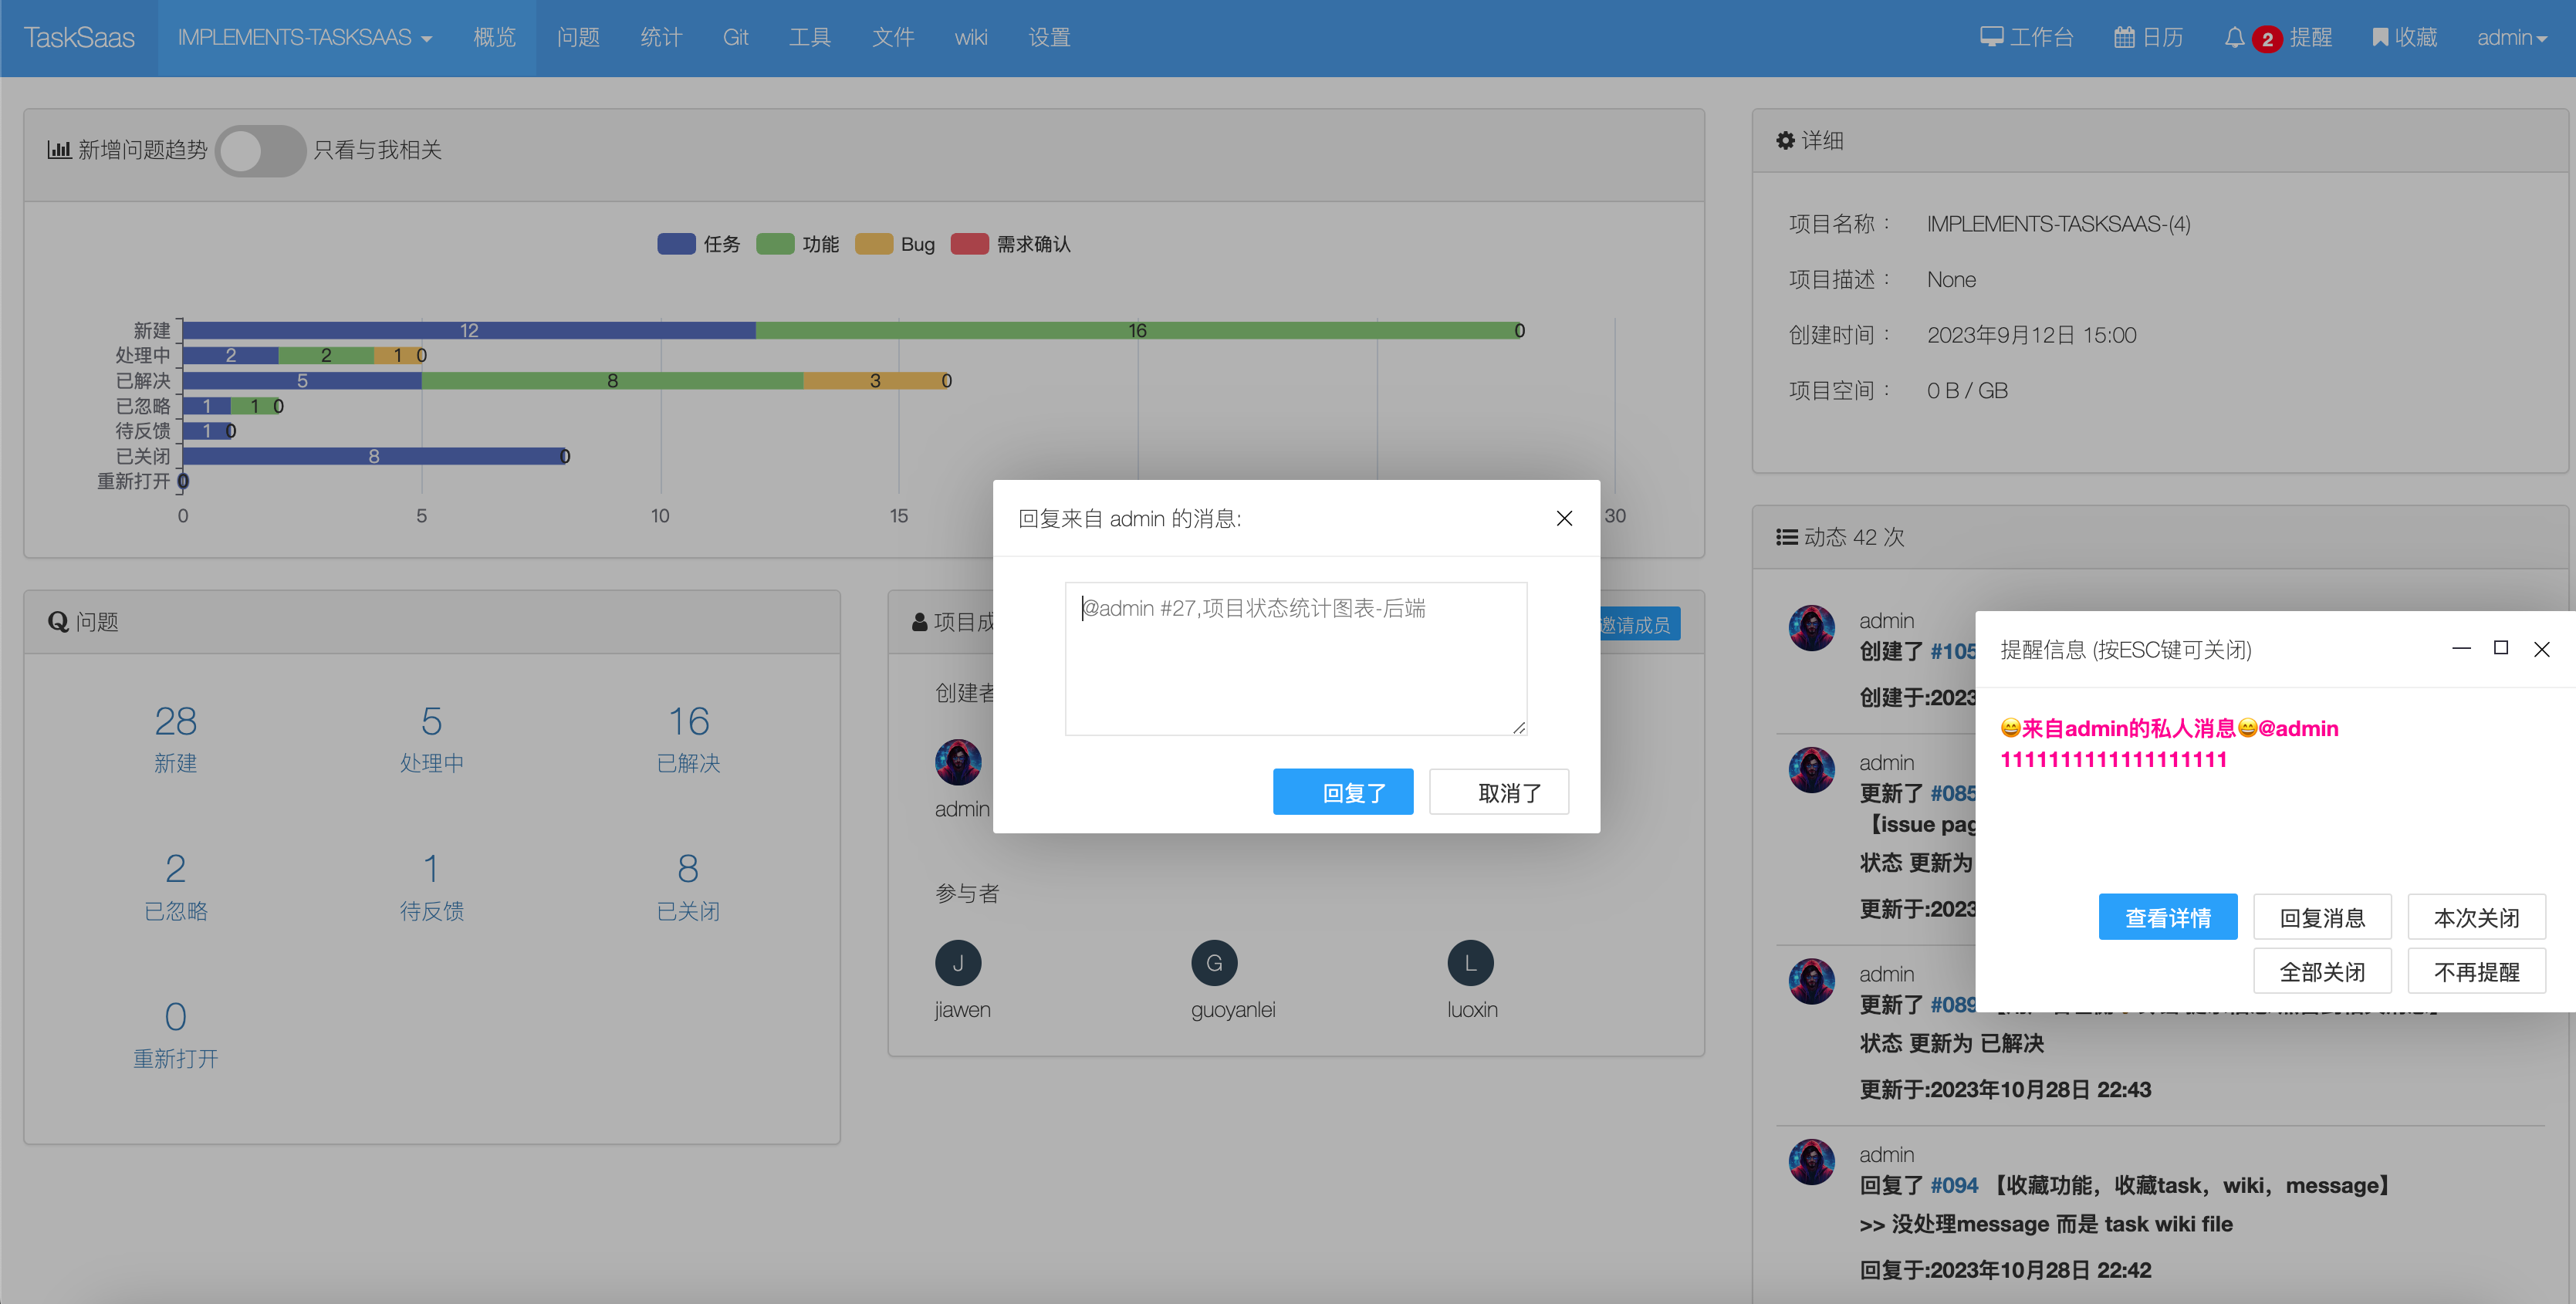Open the 统计 menu item
2576x1304 pixels.
coord(661,38)
